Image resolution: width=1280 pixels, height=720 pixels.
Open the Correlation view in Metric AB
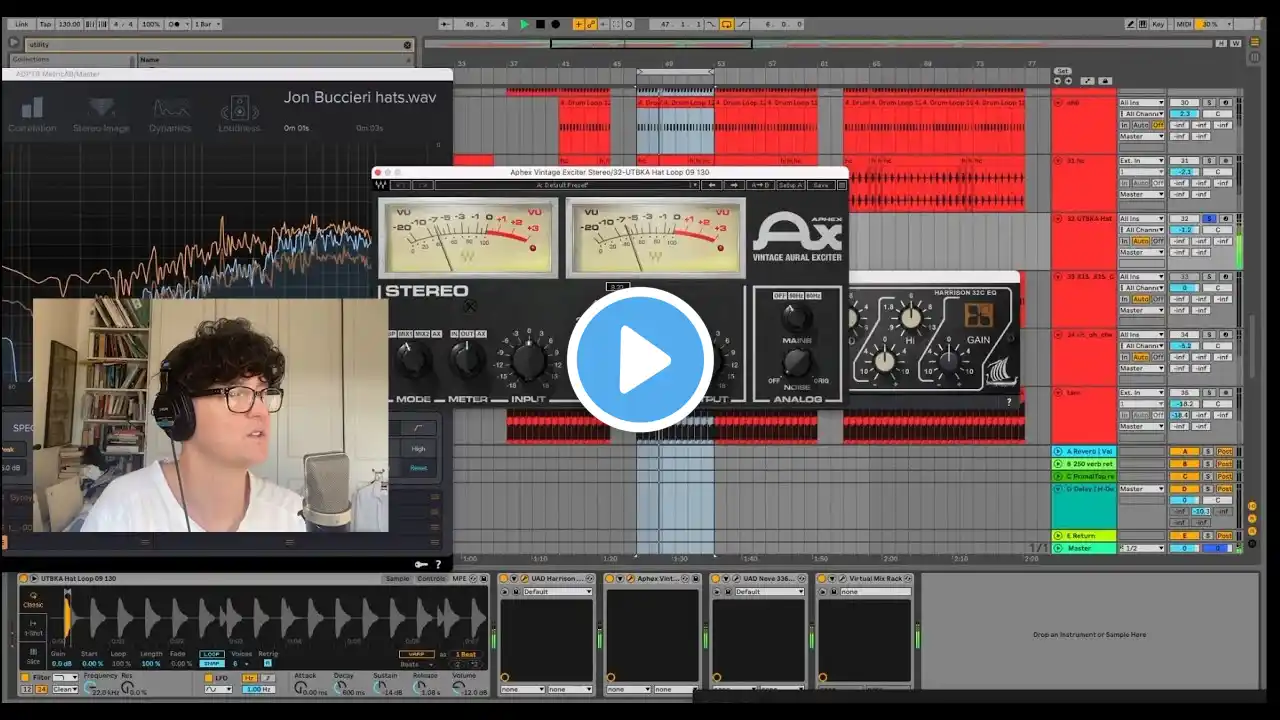[x=33, y=114]
